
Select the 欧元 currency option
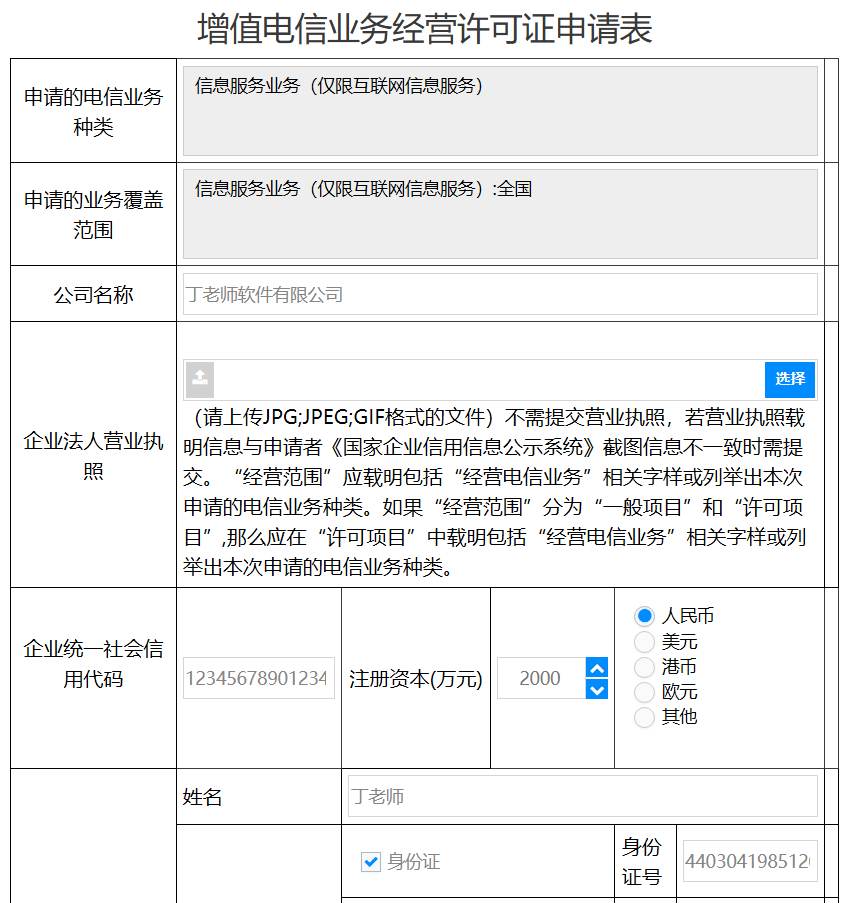point(645,691)
